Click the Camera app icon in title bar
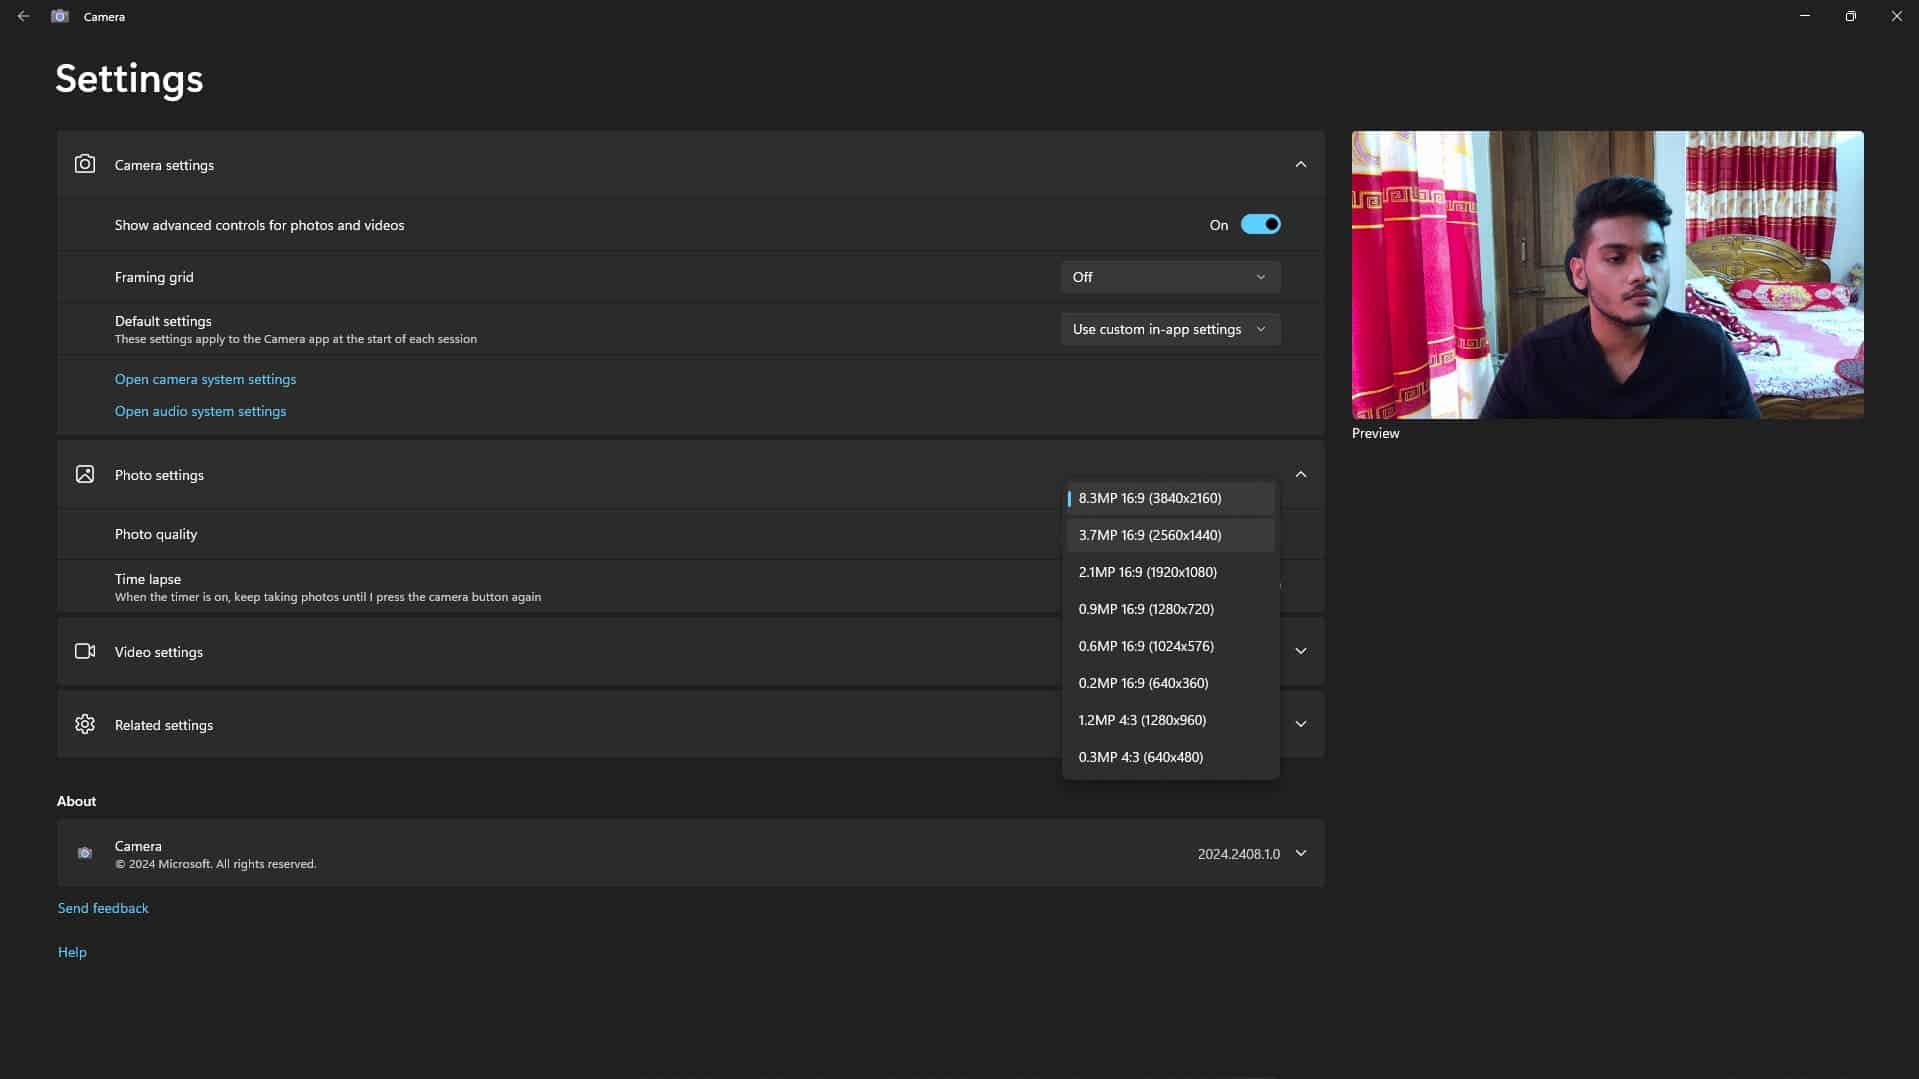This screenshot has height=1079, width=1919. click(x=60, y=16)
